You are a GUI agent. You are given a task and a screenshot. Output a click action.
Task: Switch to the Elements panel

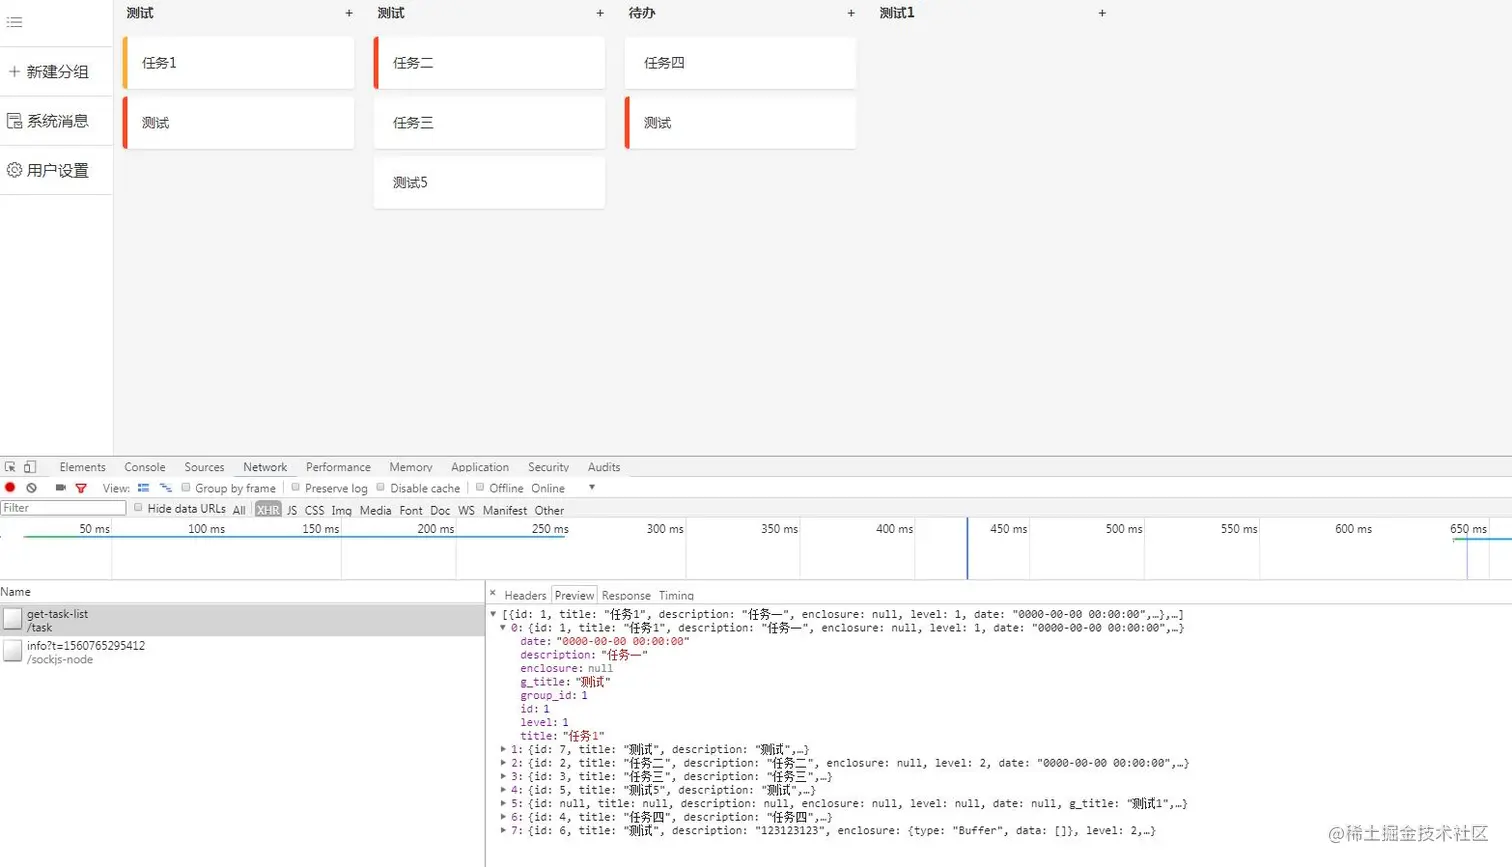click(x=82, y=467)
